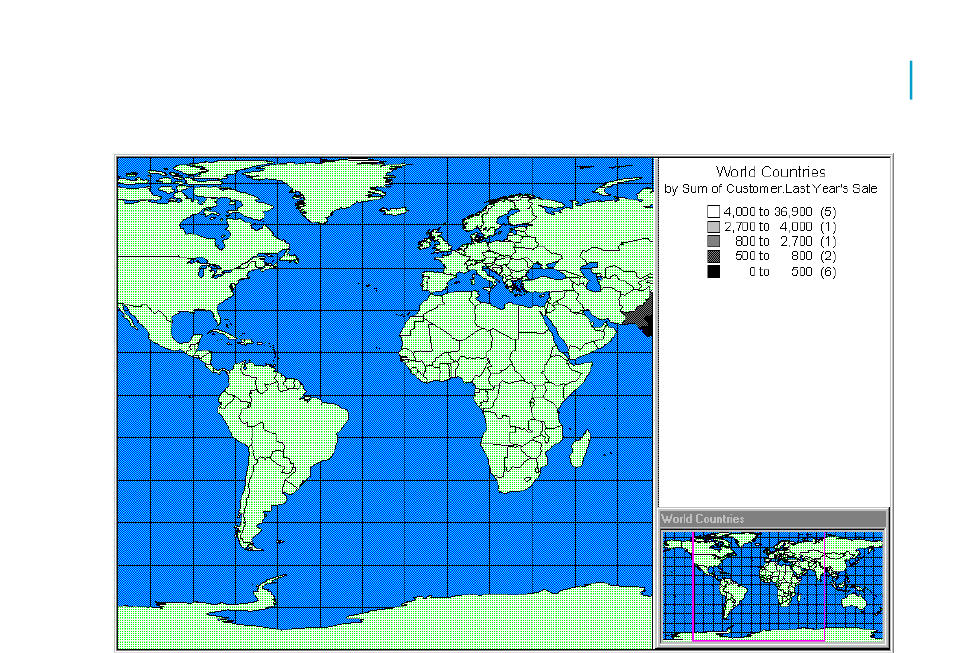Click the dark 500 to 800 legend swatch

[x=713, y=256]
